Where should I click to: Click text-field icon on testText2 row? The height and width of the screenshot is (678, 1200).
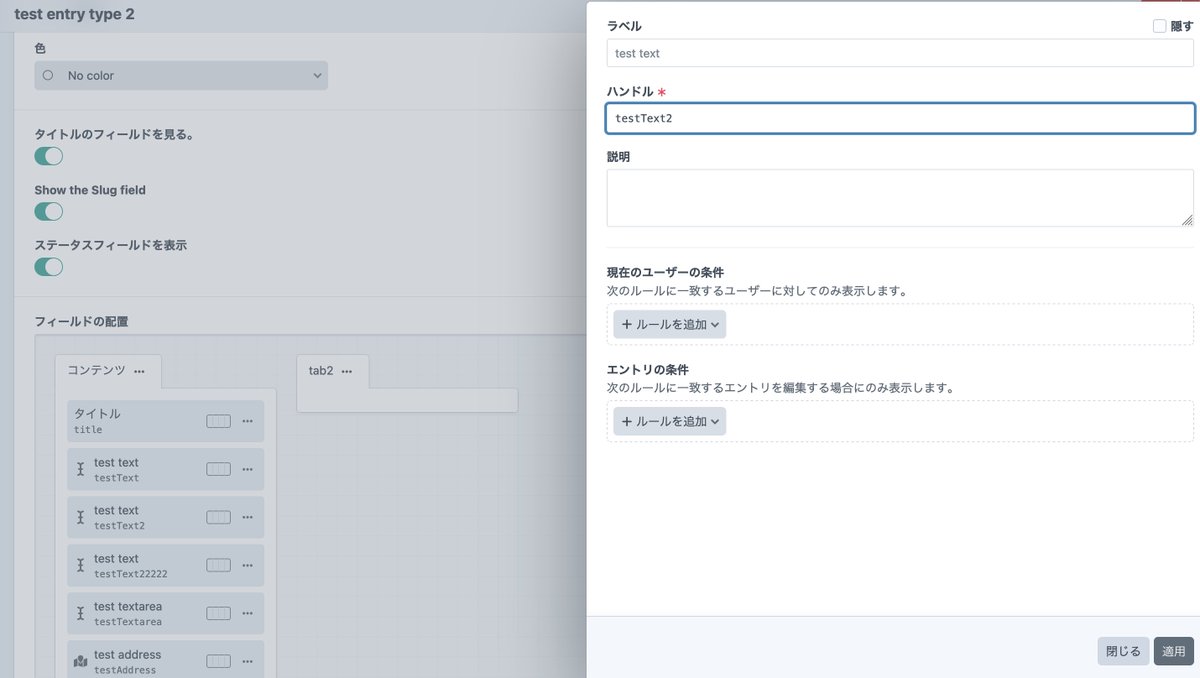(81, 517)
